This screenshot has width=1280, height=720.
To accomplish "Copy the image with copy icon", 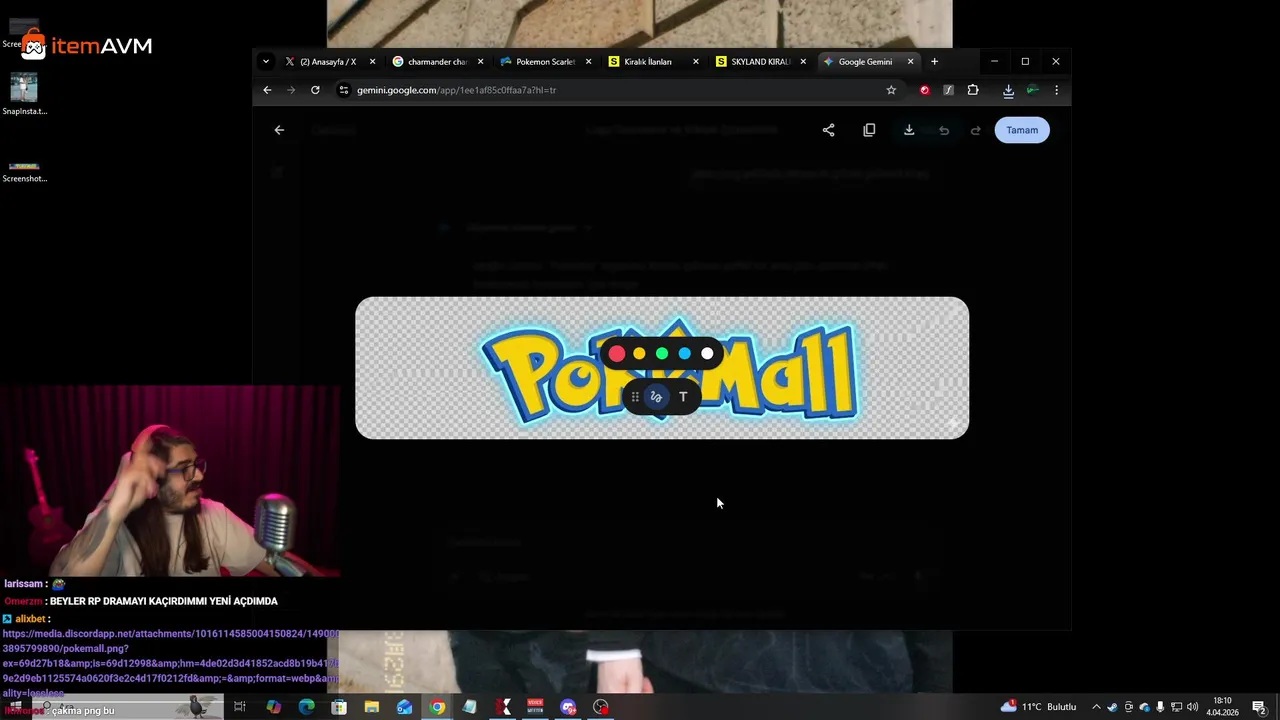I will (869, 130).
